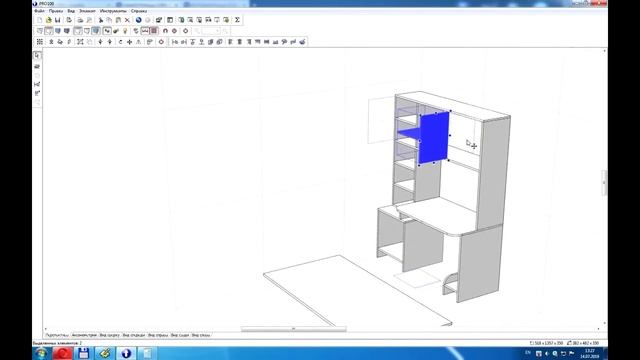The width and height of the screenshot is (640, 360).
Task: Open the zoom level combo box in toolbar
Action: tap(211, 31)
